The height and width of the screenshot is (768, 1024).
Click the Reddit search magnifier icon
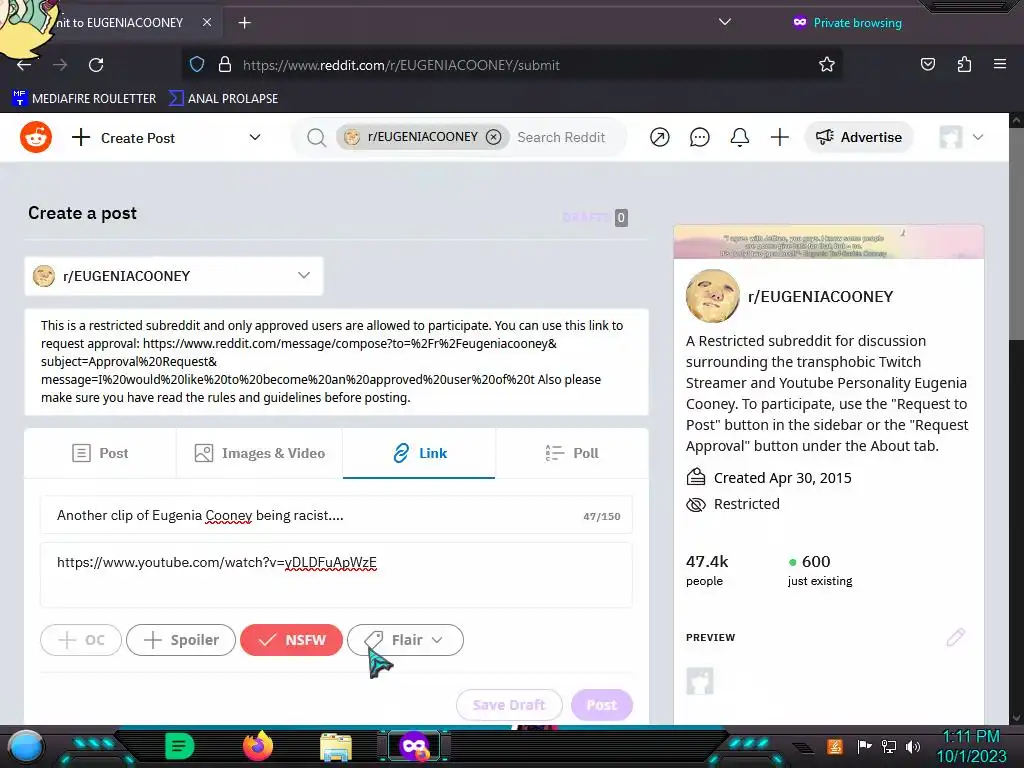coord(317,137)
